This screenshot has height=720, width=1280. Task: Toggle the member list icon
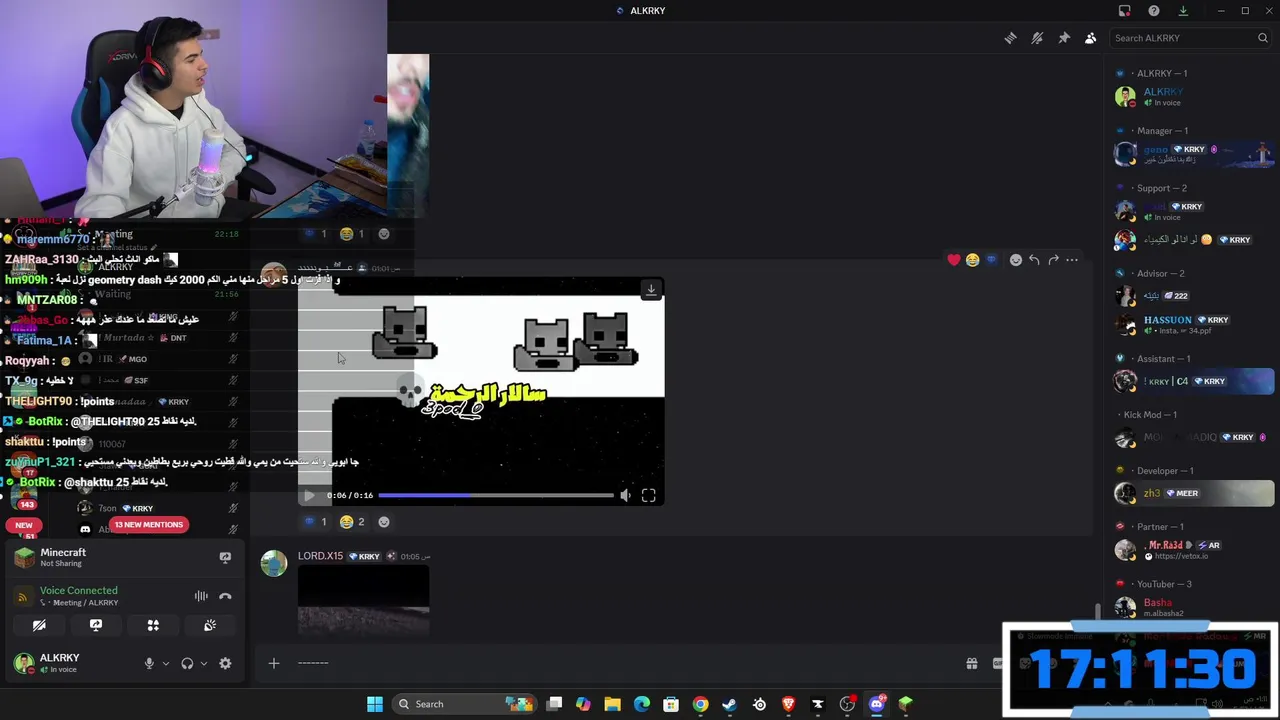[1090, 38]
